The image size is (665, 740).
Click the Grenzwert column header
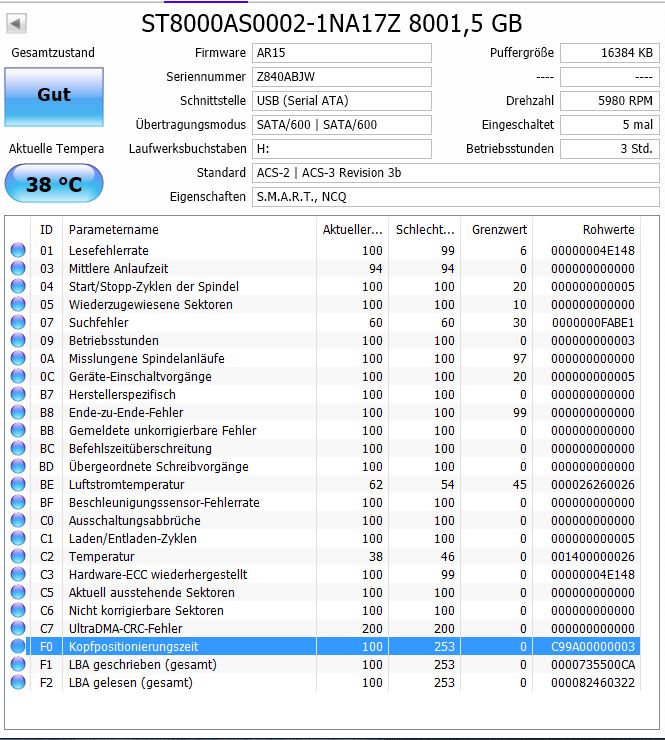pyautogui.click(x=497, y=230)
